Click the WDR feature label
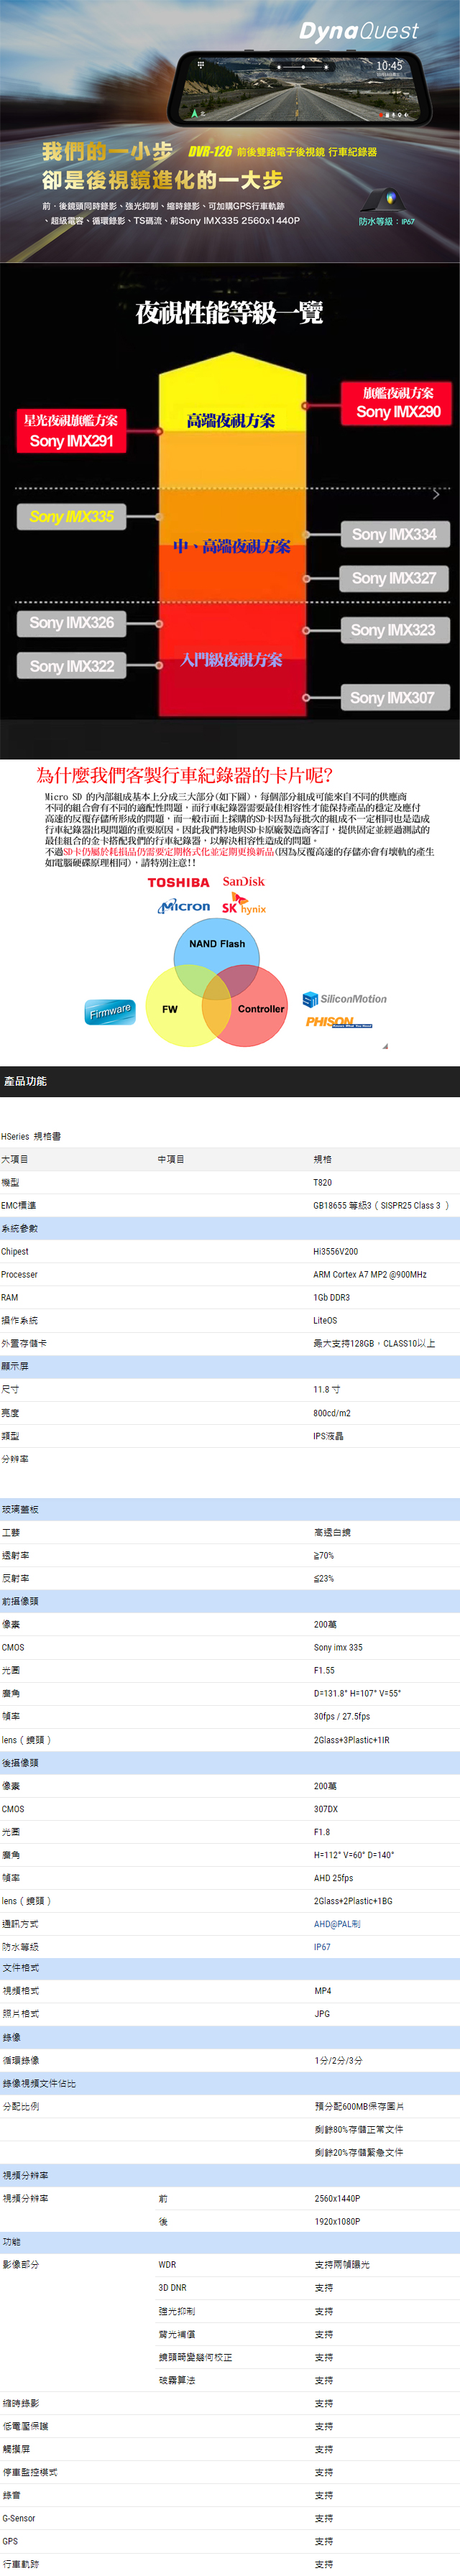This screenshot has width=460, height=2576. click(167, 2264)
